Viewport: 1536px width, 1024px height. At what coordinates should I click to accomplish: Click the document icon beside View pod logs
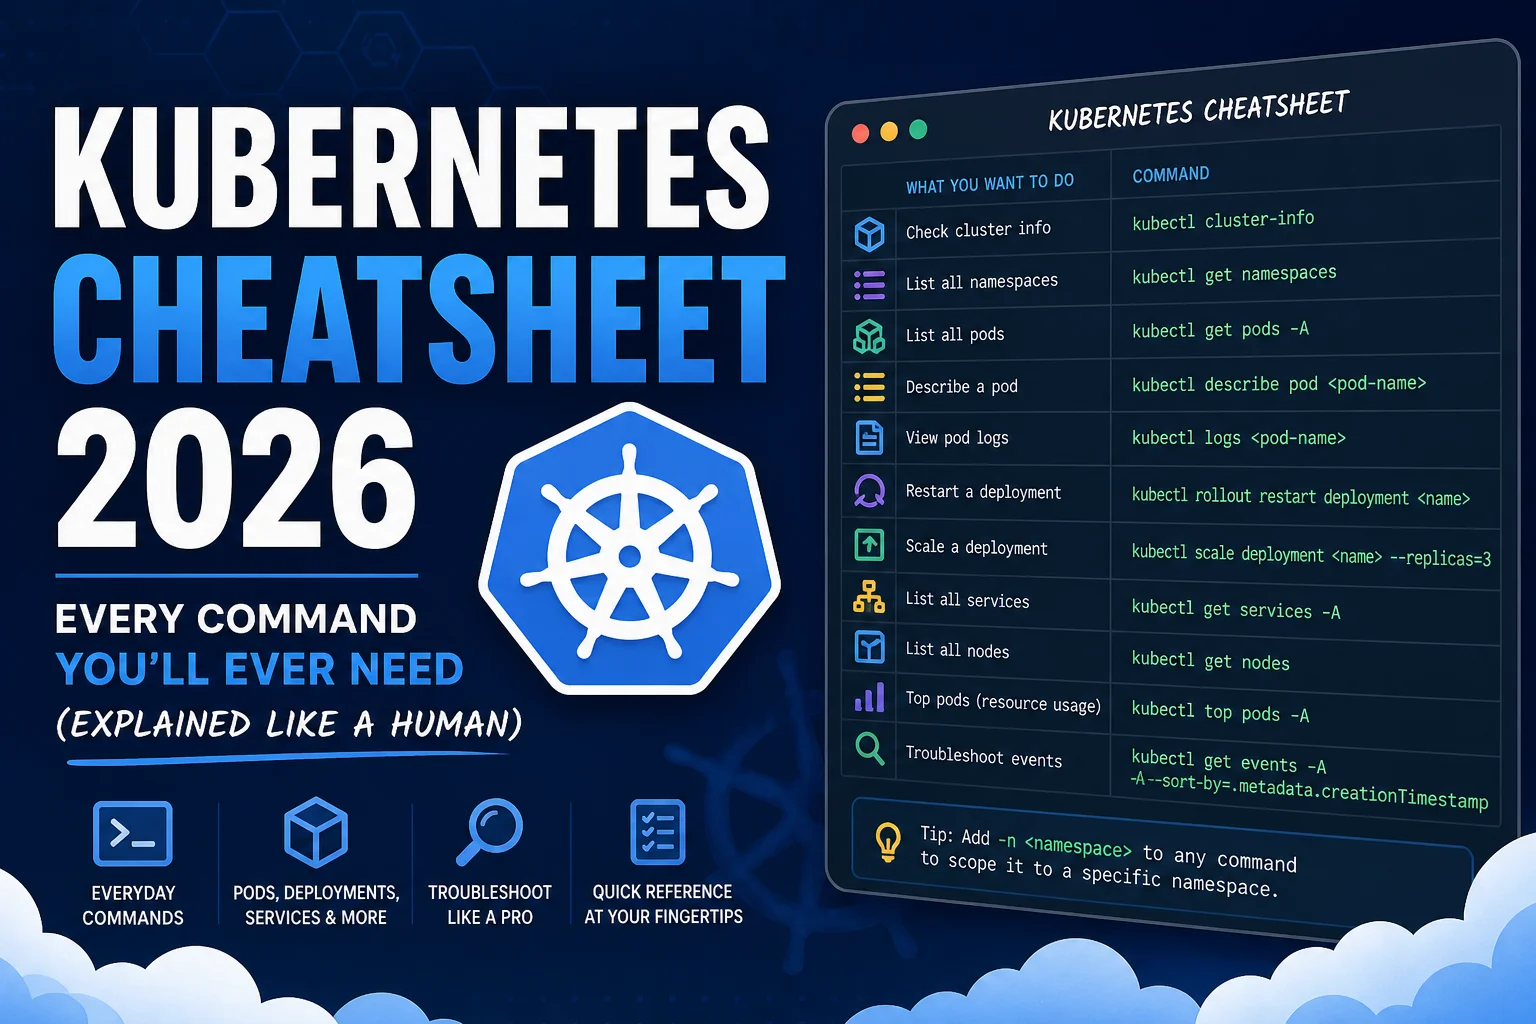[x=869, y=438]
